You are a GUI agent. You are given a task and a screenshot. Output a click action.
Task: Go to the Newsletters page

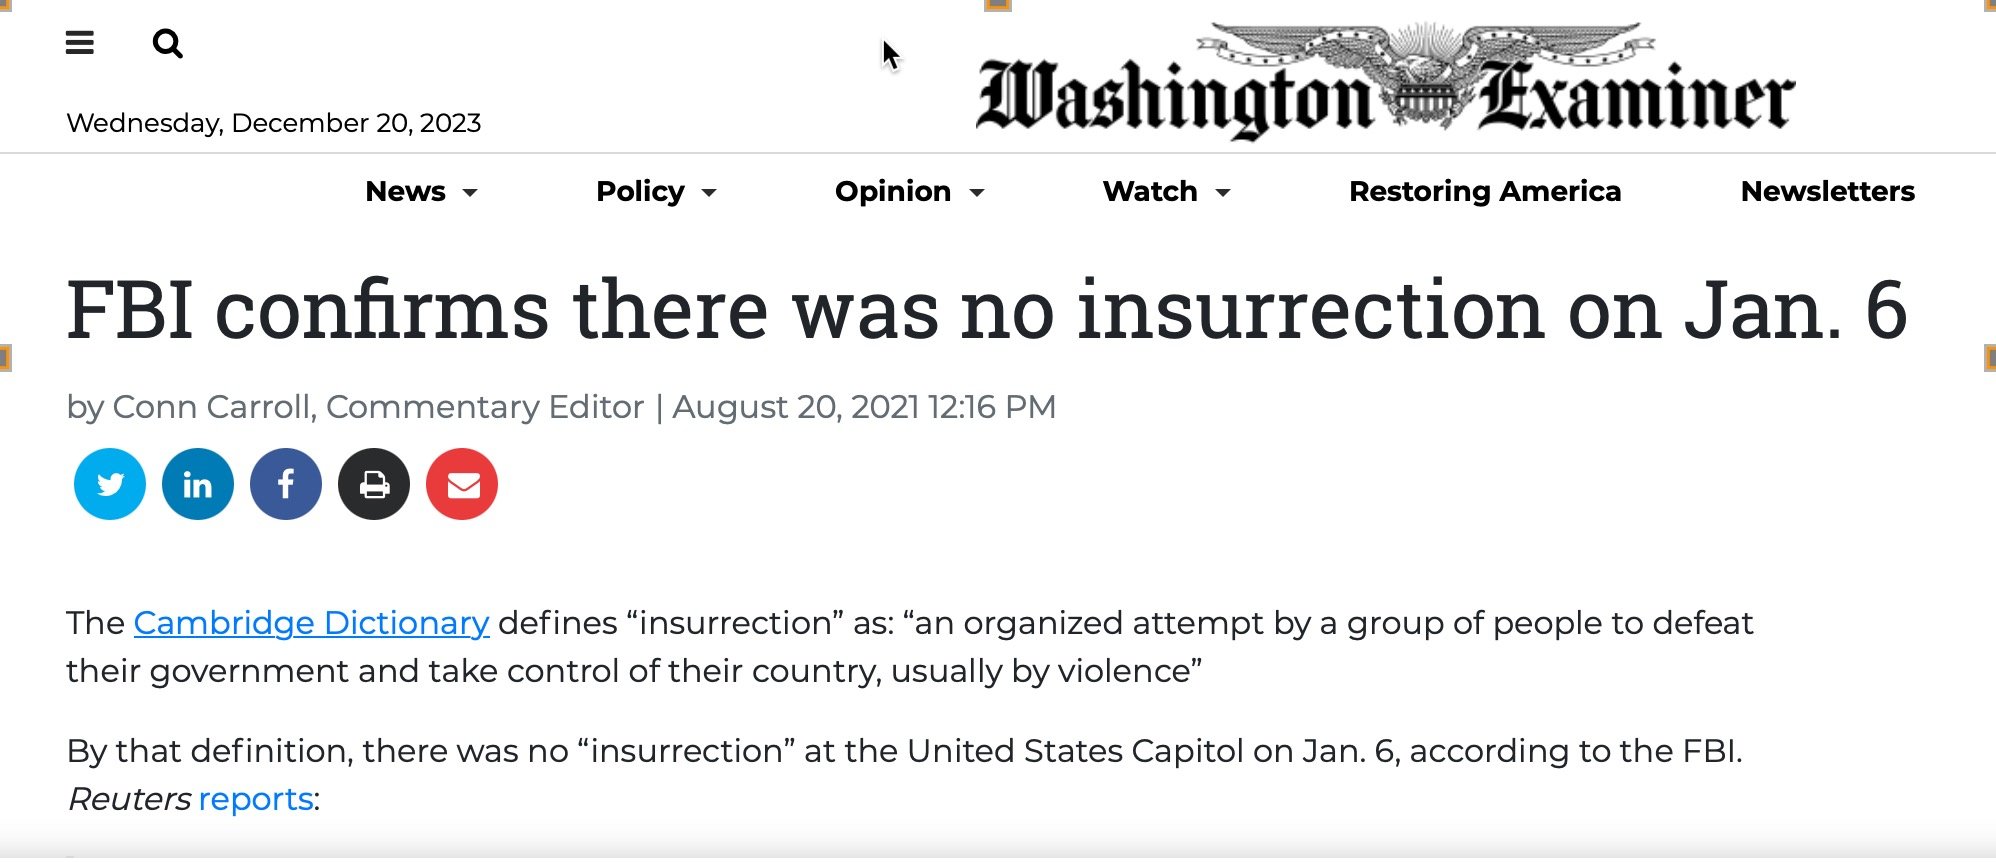[1827, 191]
